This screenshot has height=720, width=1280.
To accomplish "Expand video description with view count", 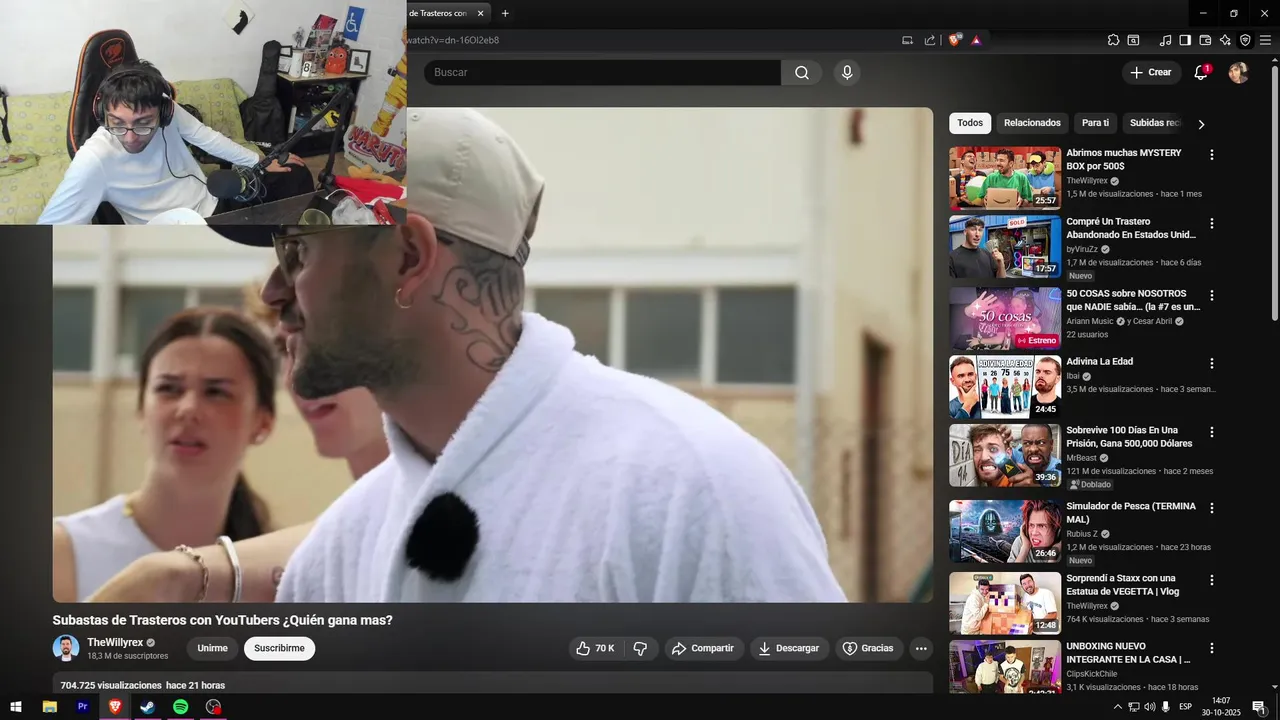I will (x=492, y=684).
